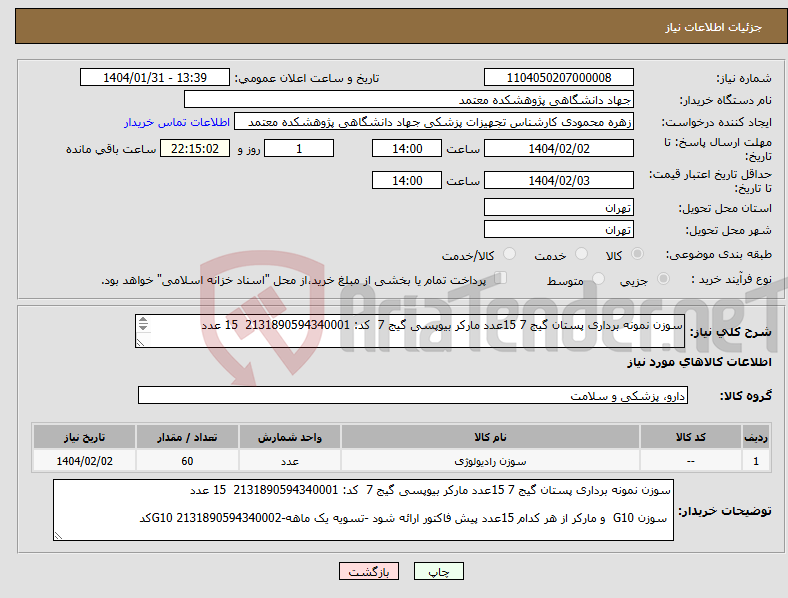Click the response deadline date 1404/02/02 field

559,148
